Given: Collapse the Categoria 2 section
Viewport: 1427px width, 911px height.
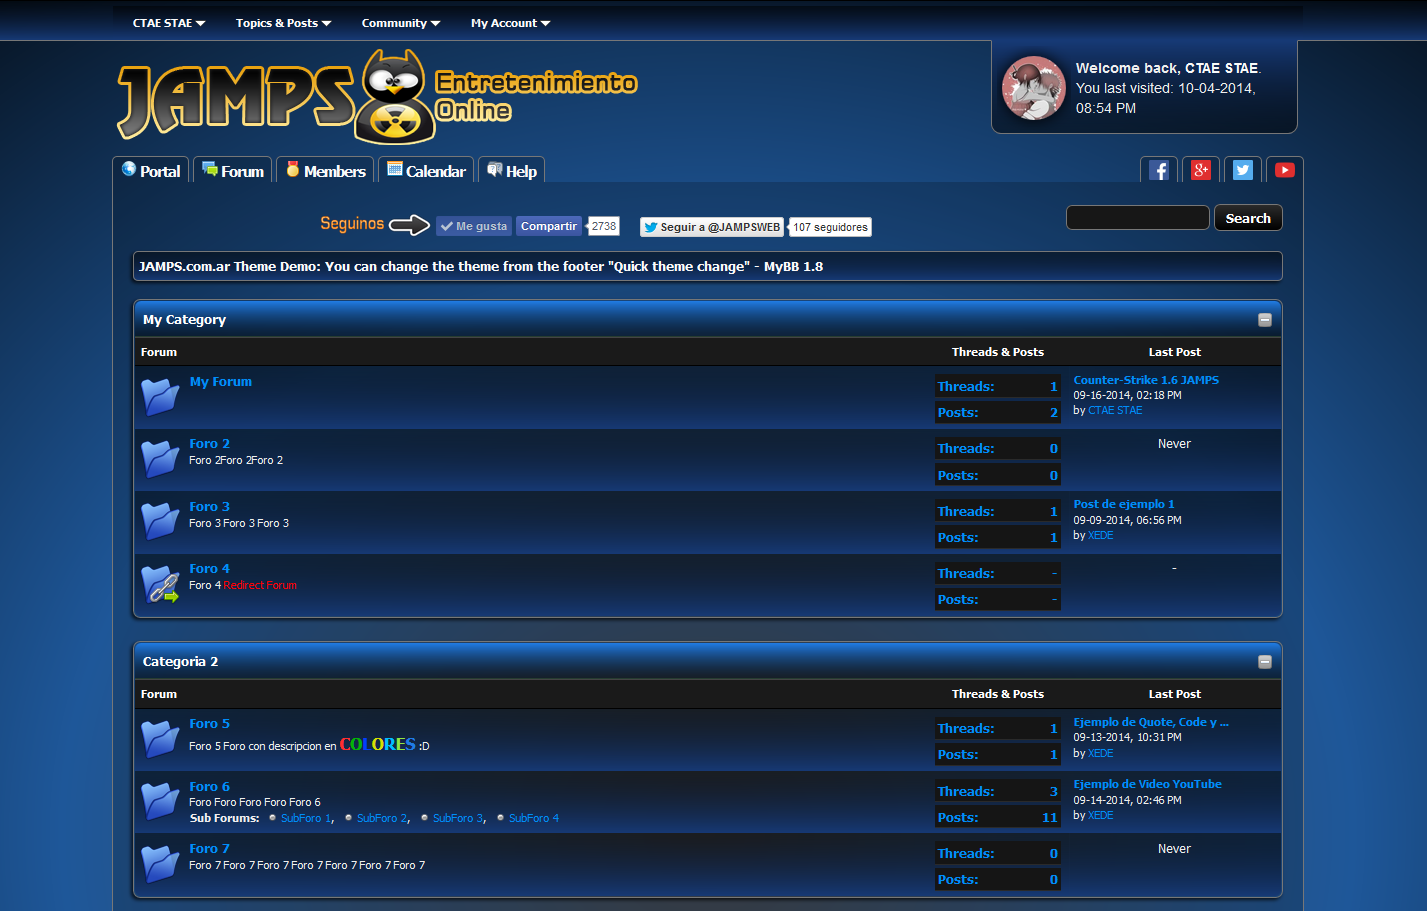Looking at the screenshot, I should click(1265, 662).
